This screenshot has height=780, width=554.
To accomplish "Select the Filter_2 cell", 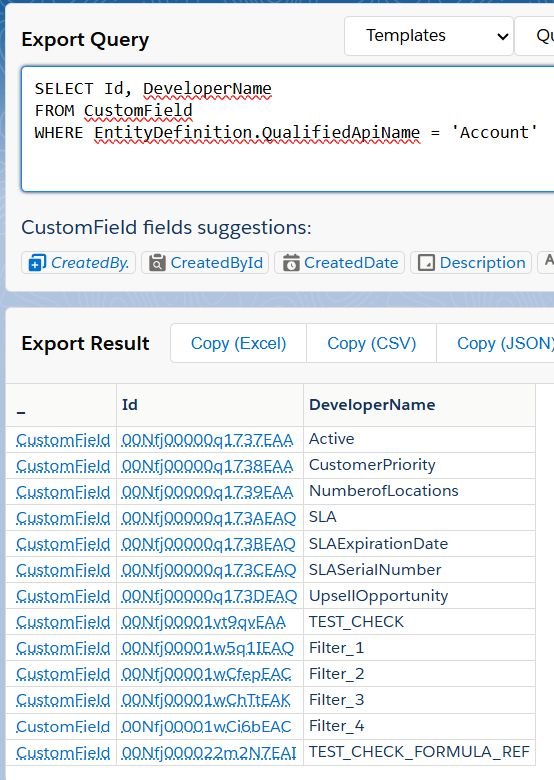I will pyautogui.click(x=419, y=673).
